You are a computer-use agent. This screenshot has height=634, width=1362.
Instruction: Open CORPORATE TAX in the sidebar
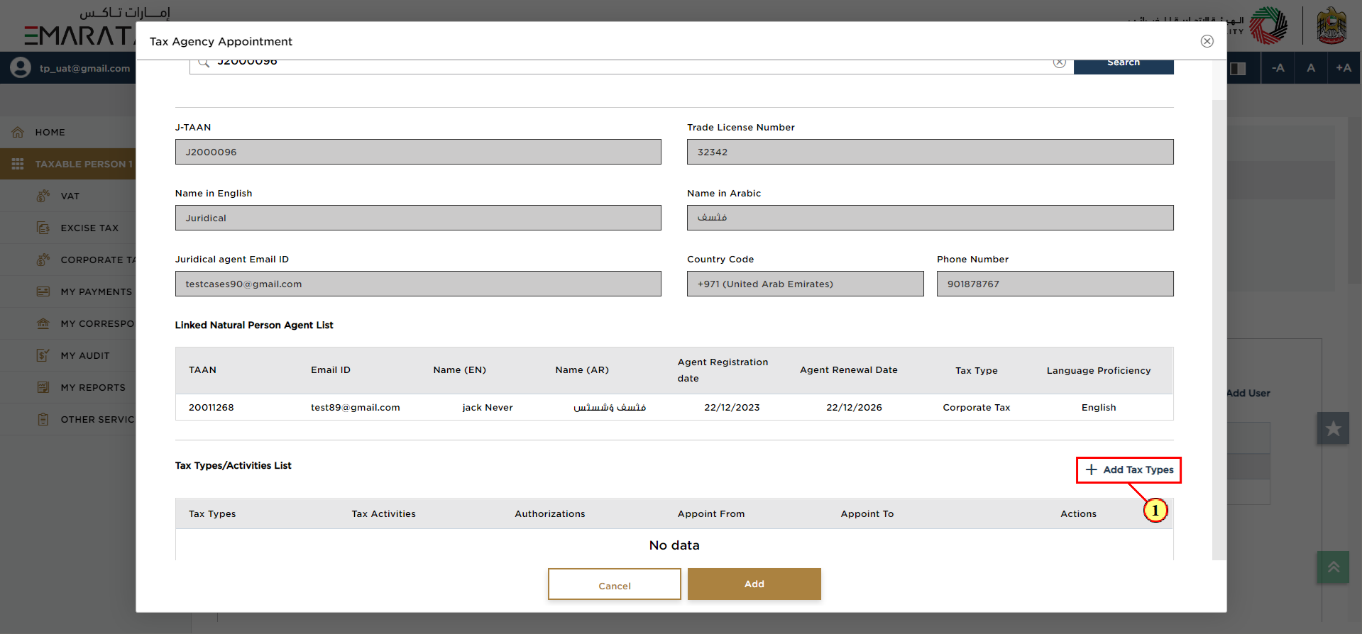coord(98,260)
